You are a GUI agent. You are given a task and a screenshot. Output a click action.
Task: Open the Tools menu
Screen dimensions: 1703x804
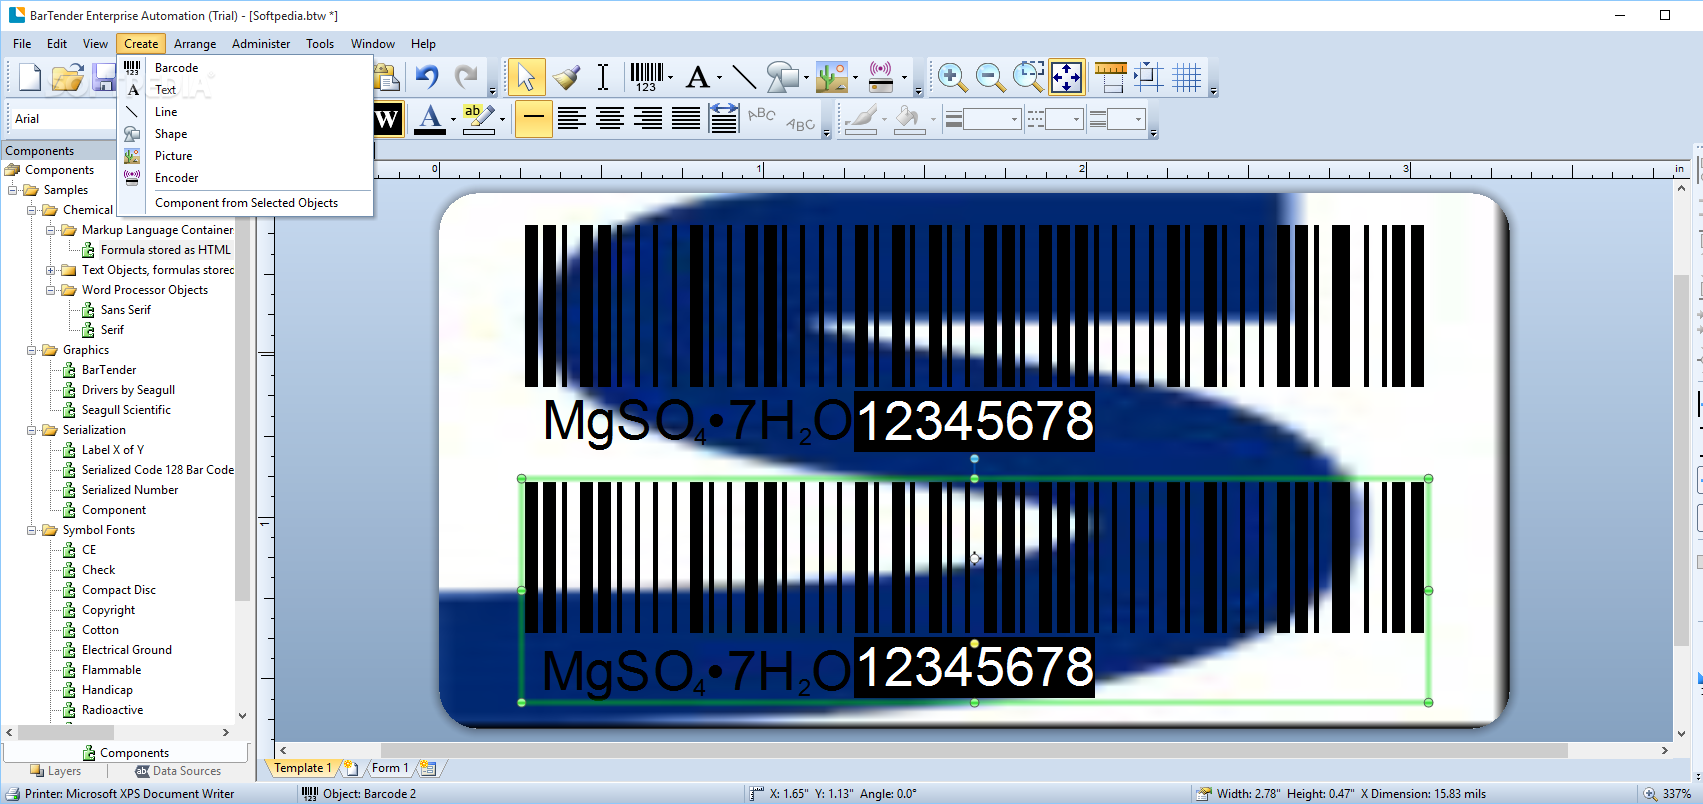(320, 44)
